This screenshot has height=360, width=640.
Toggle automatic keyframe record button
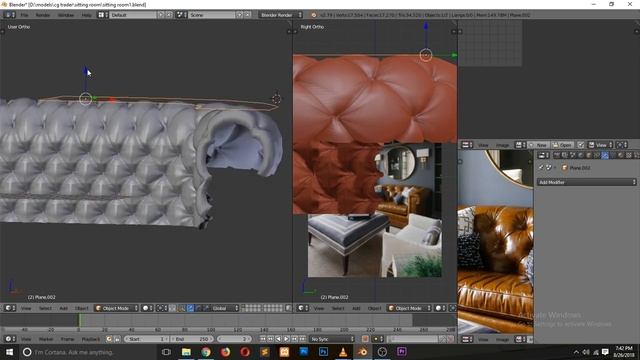tap(365, 339)
